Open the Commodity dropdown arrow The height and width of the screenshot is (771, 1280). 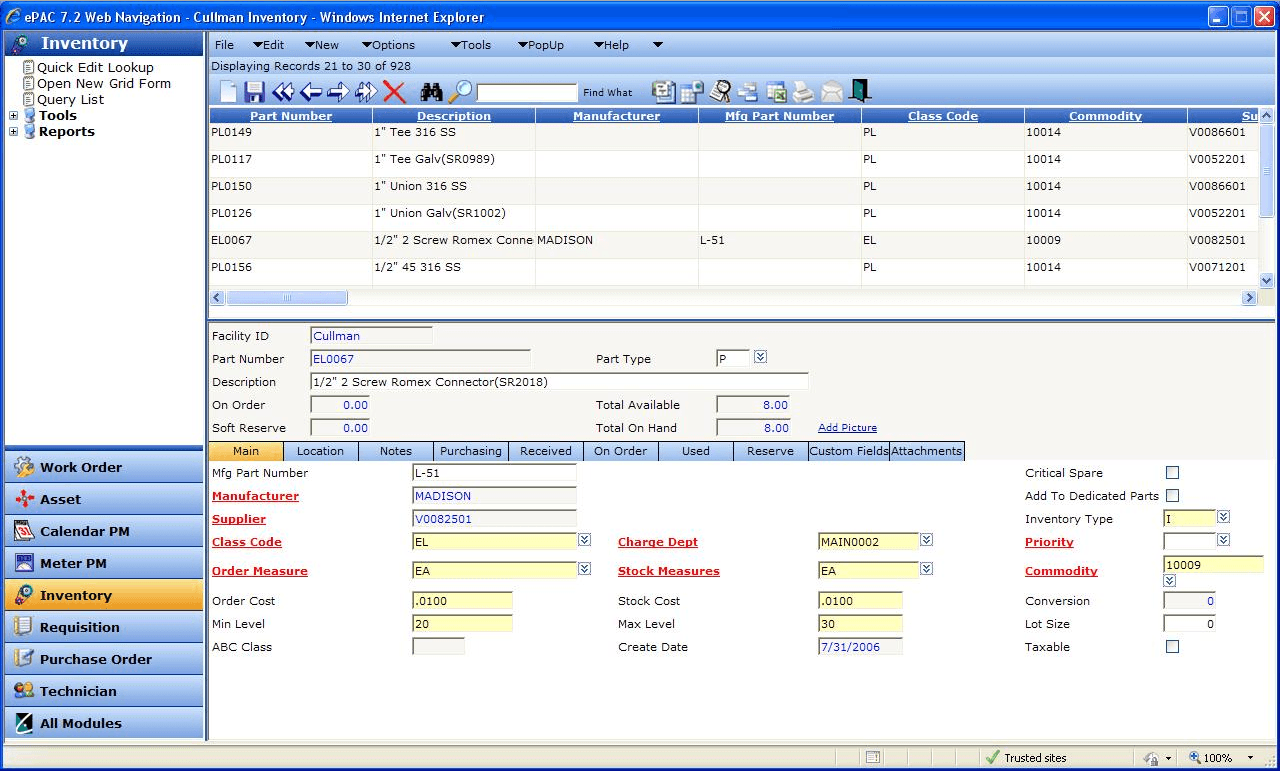(x=1170, y=581)
